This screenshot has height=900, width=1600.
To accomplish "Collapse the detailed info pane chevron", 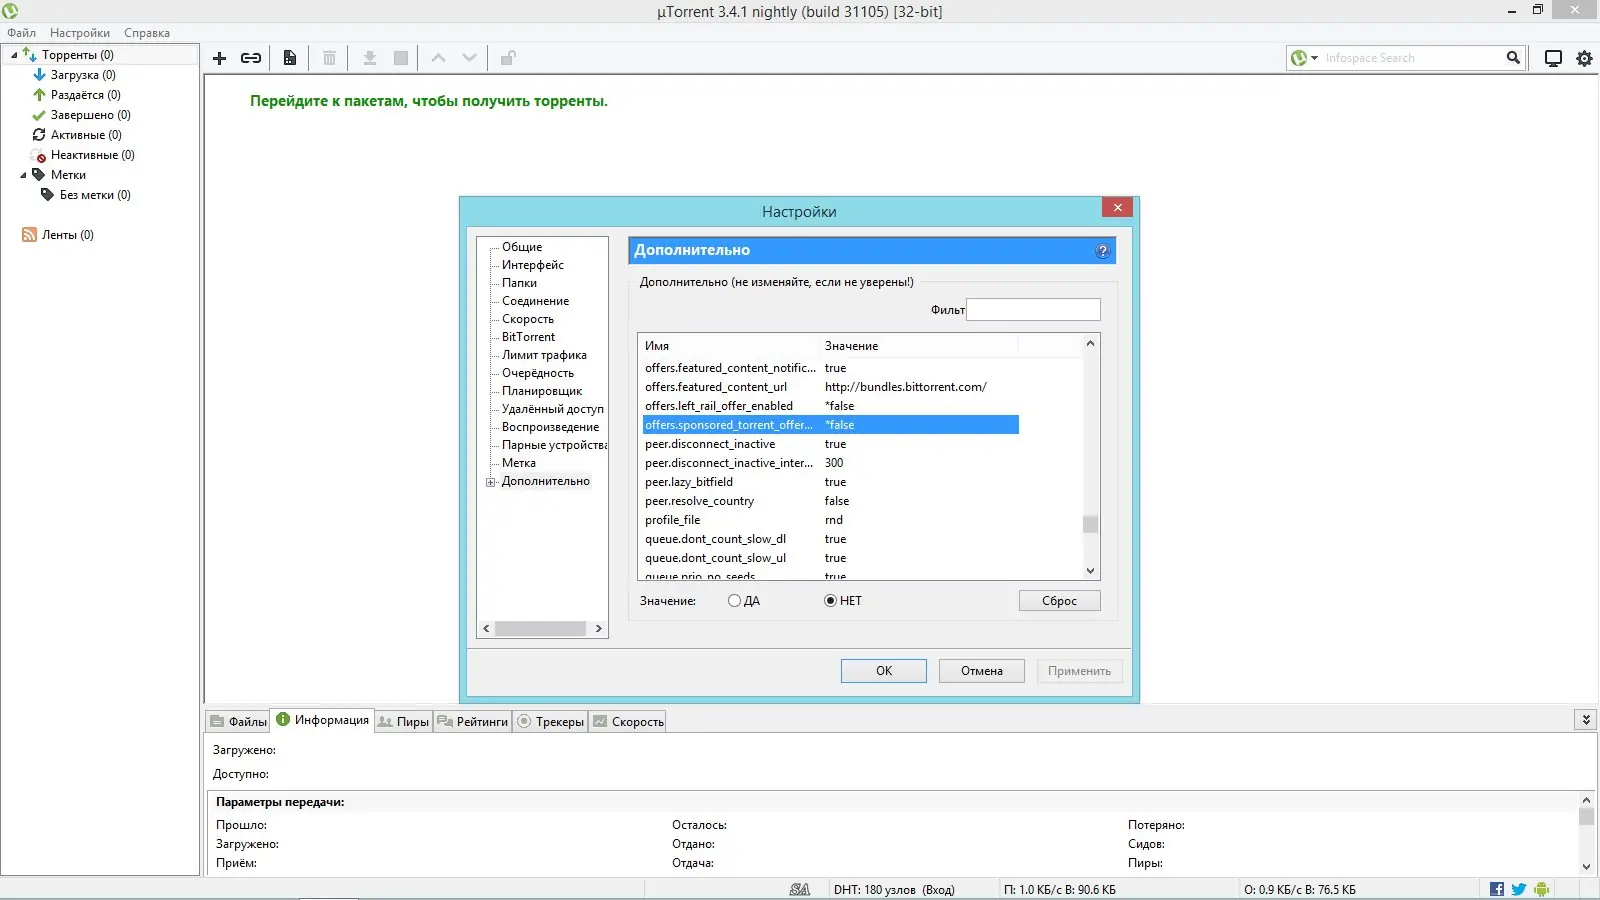I will point(1586,720).
